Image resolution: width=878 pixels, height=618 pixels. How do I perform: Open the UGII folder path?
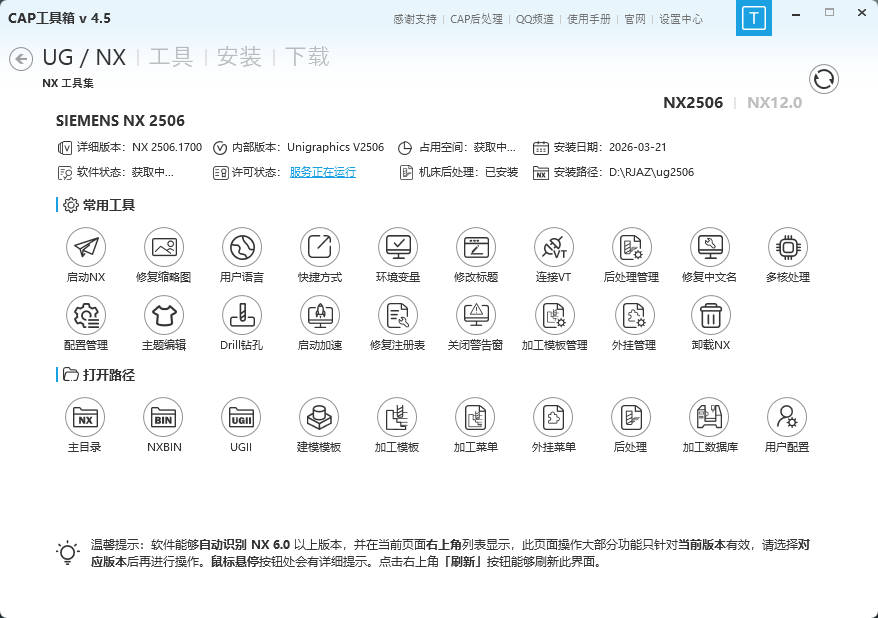click(241, 417)
